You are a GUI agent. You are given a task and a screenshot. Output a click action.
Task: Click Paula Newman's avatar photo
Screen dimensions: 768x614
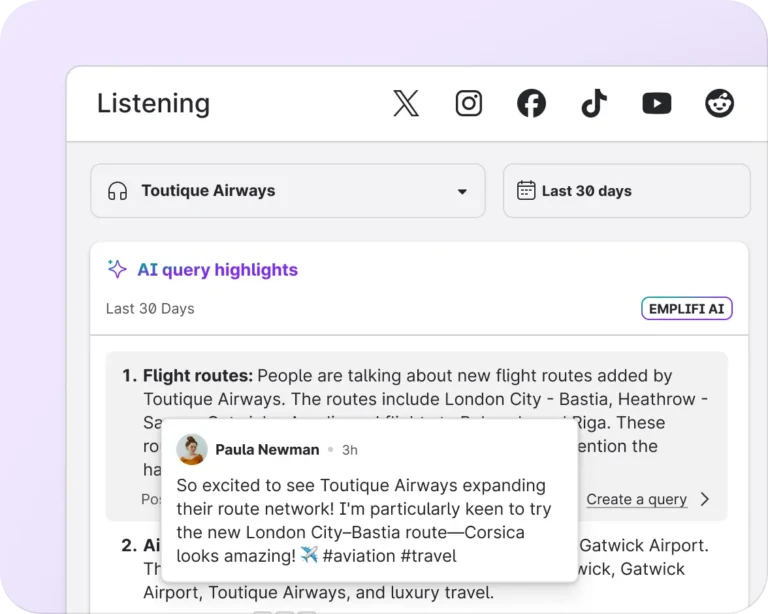[x=192, y=449]
